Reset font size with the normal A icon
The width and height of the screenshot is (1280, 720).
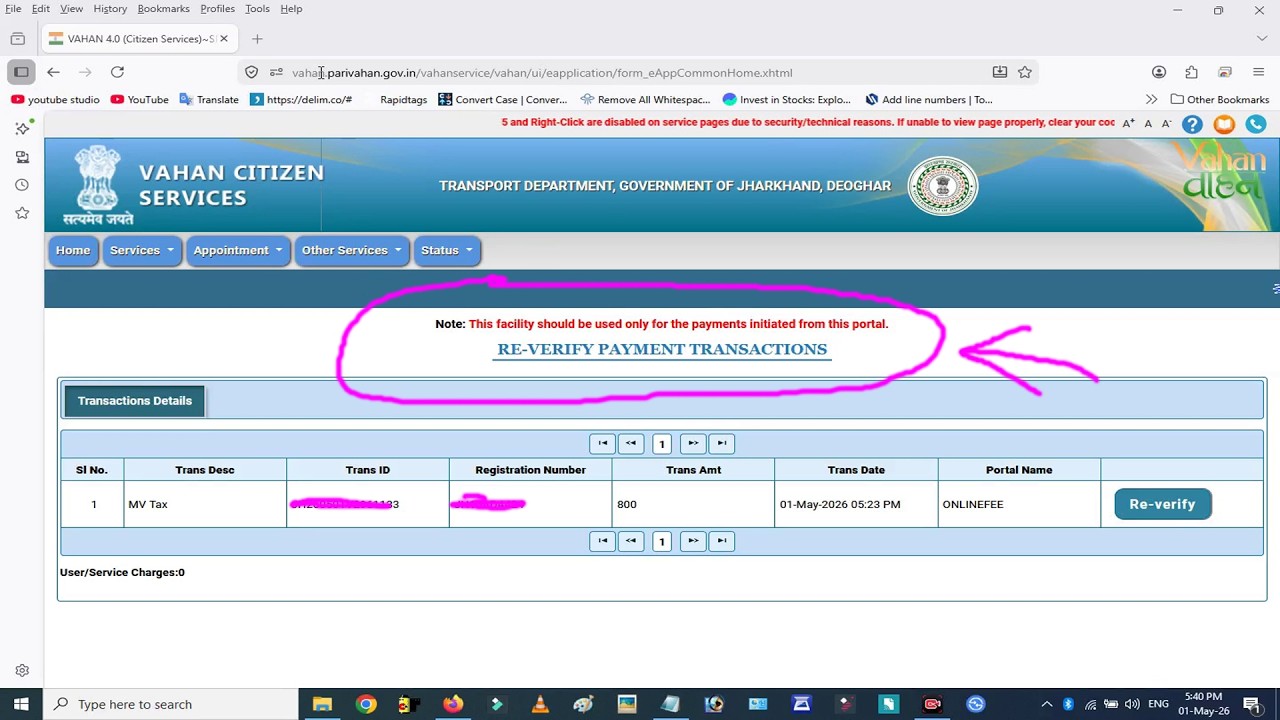[1148, 123]
